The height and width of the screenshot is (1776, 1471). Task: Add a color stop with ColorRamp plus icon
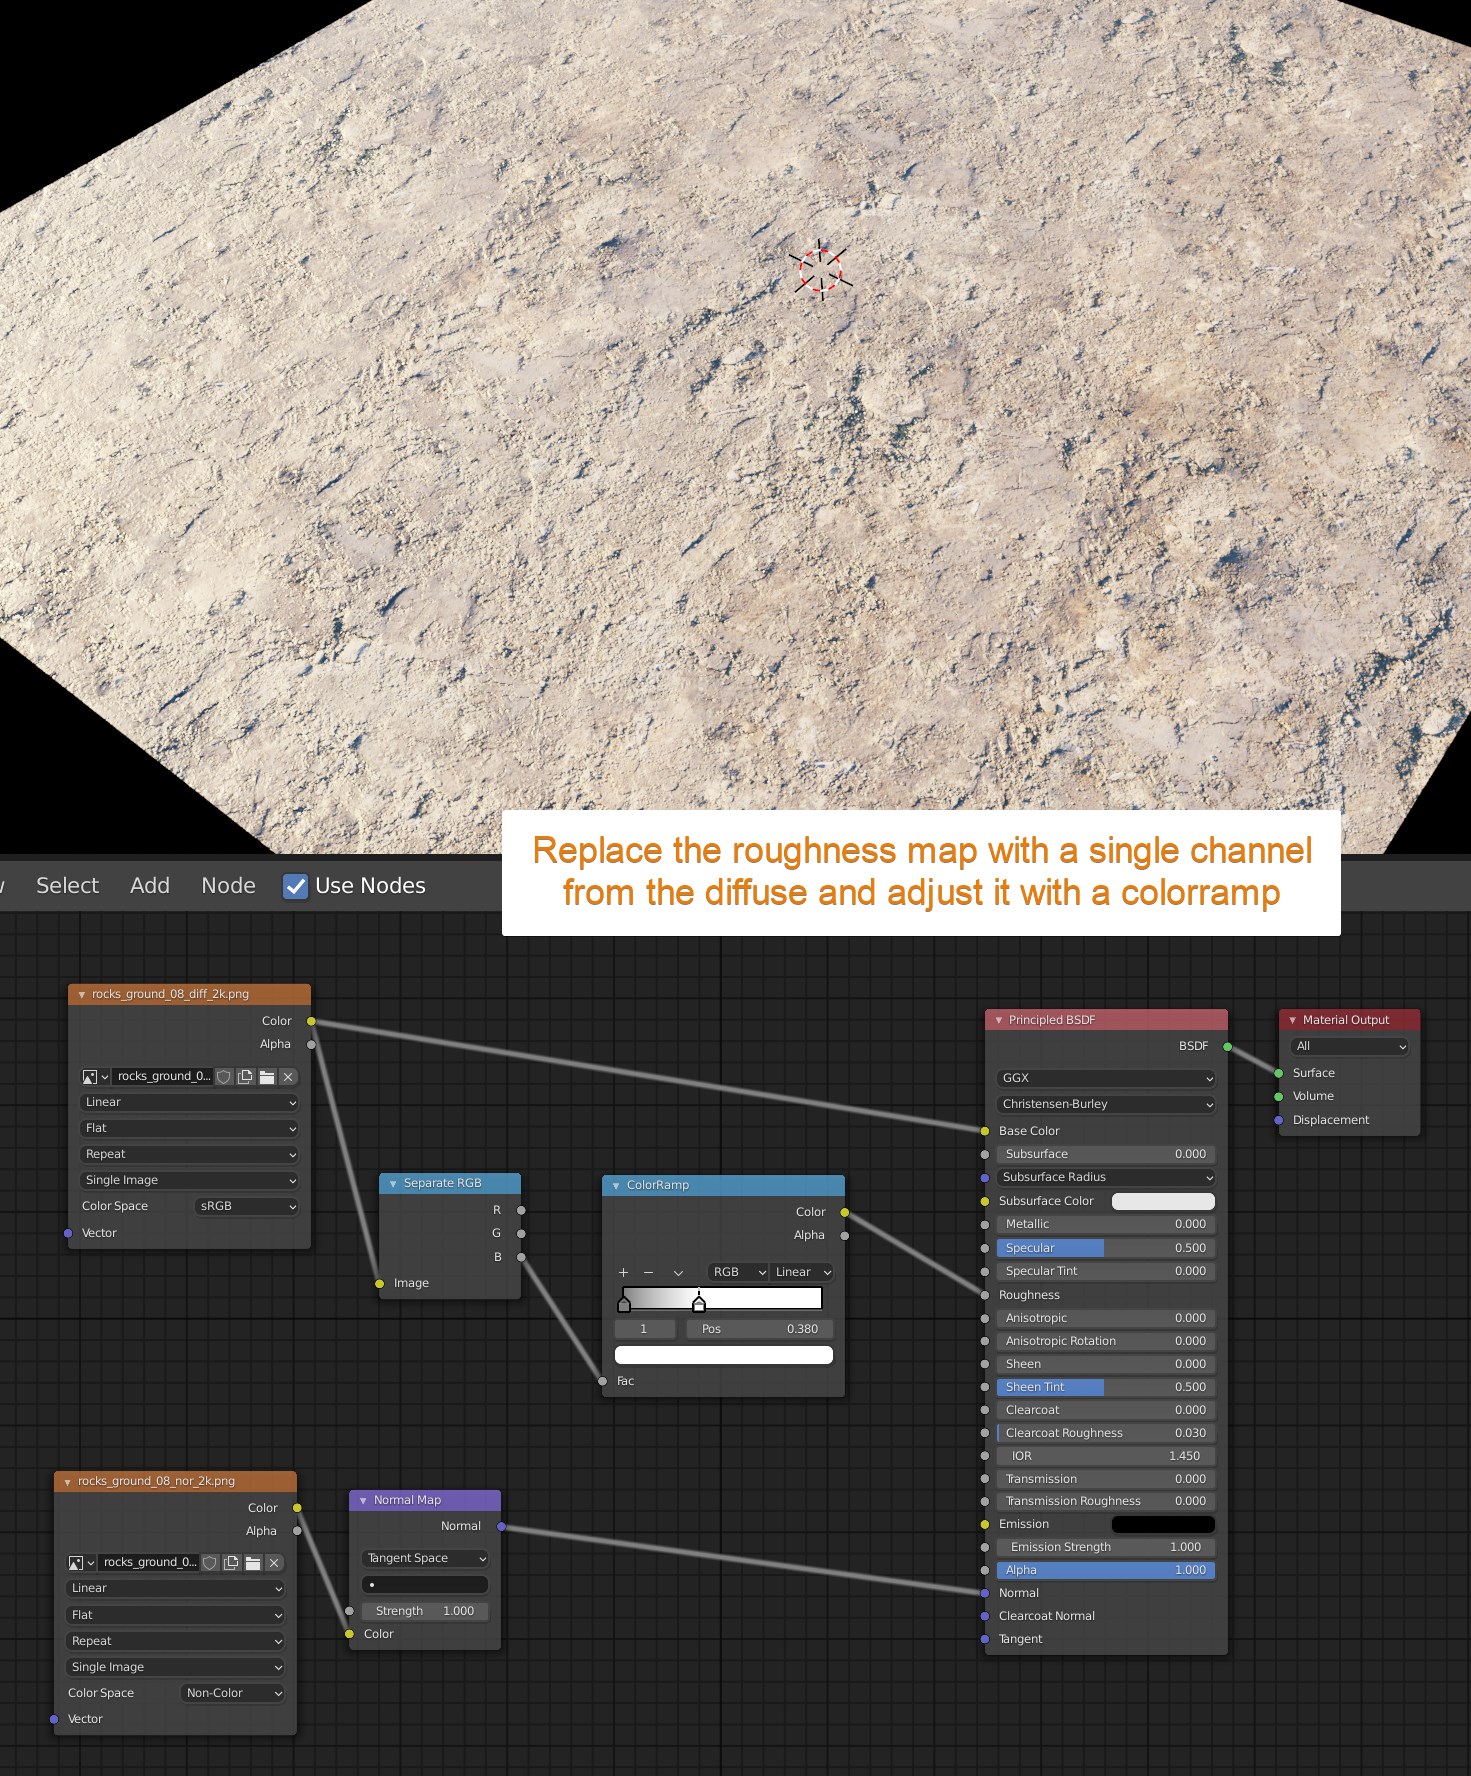coord(623,1272)
